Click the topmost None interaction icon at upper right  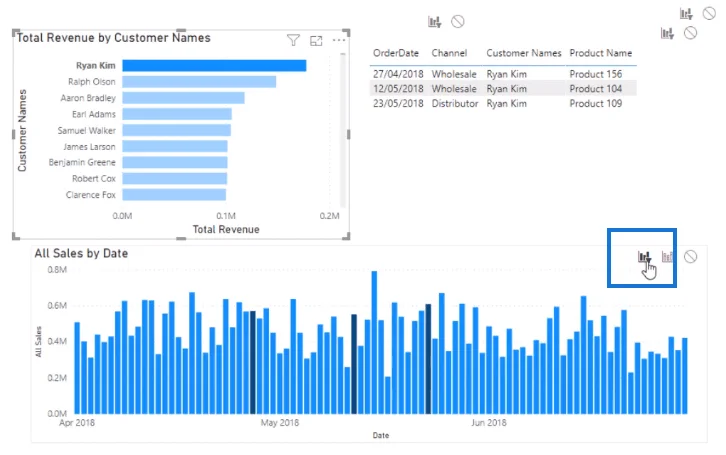coord(709,13)
